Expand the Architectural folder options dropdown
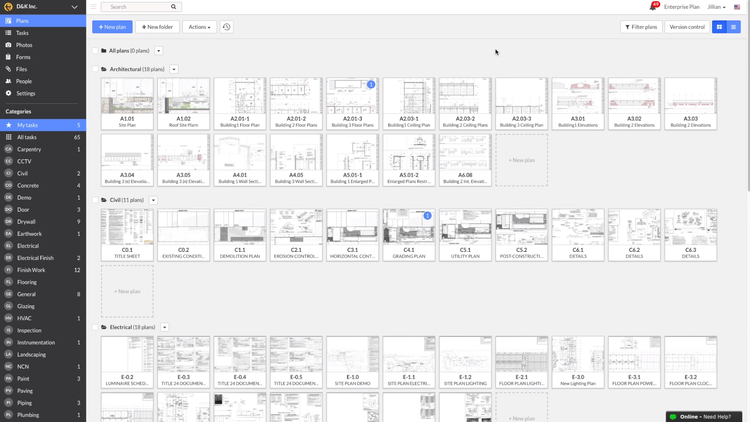This screenshot has height=422, width=750. pyautogui.click(x=174, y=69)
